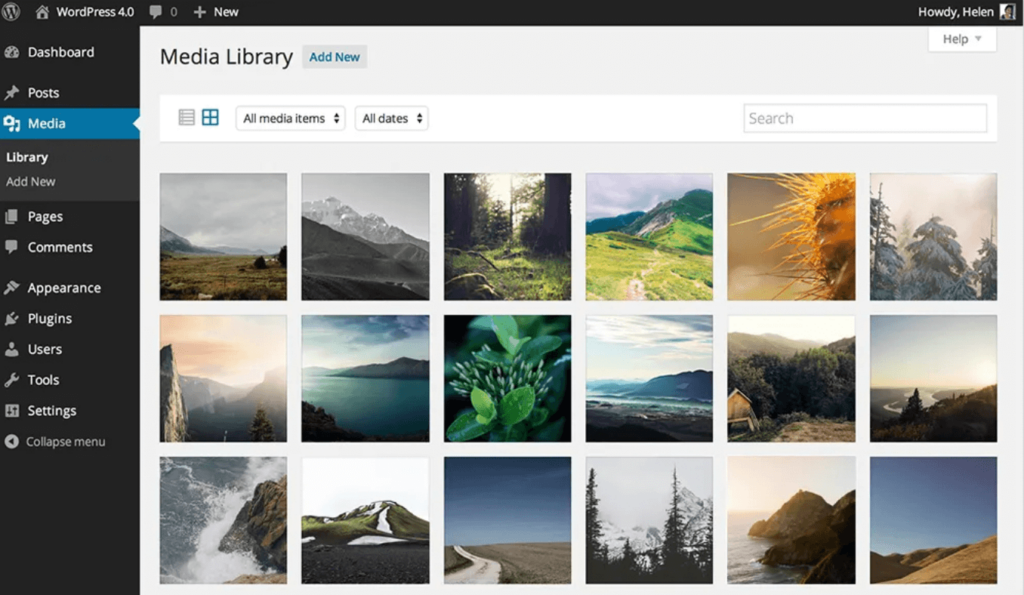
Task: Click the Plugins plug icon
Action: (11, 318)
